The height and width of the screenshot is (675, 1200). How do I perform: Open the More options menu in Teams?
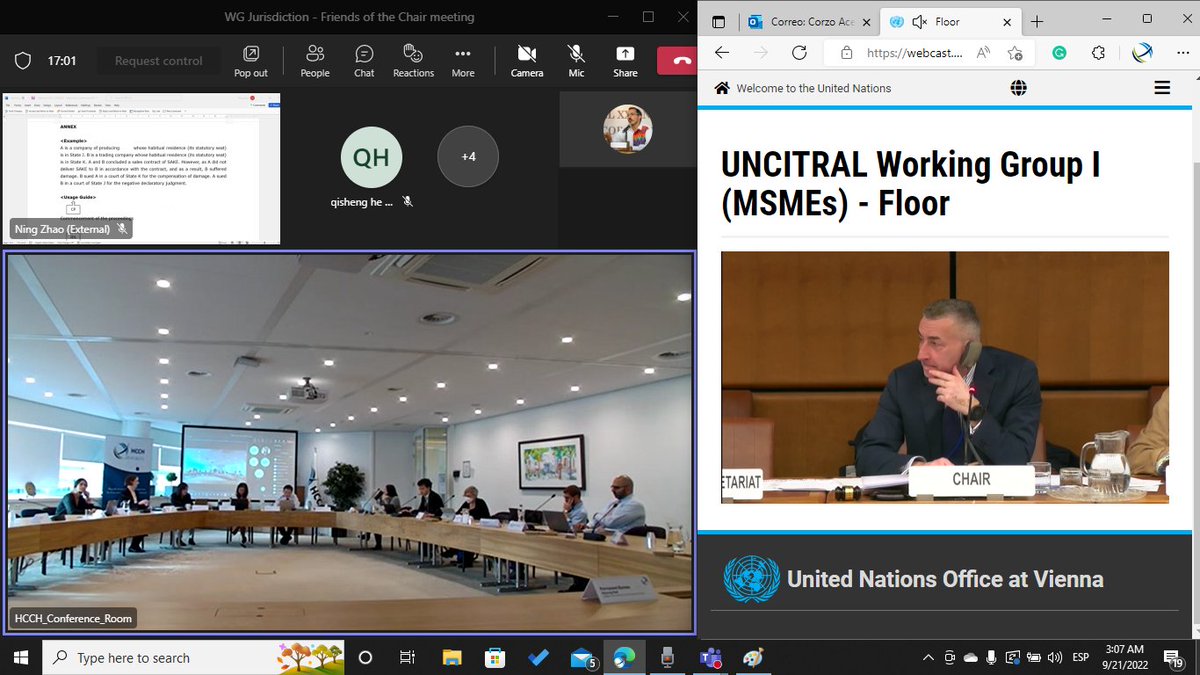pos(463,60)
